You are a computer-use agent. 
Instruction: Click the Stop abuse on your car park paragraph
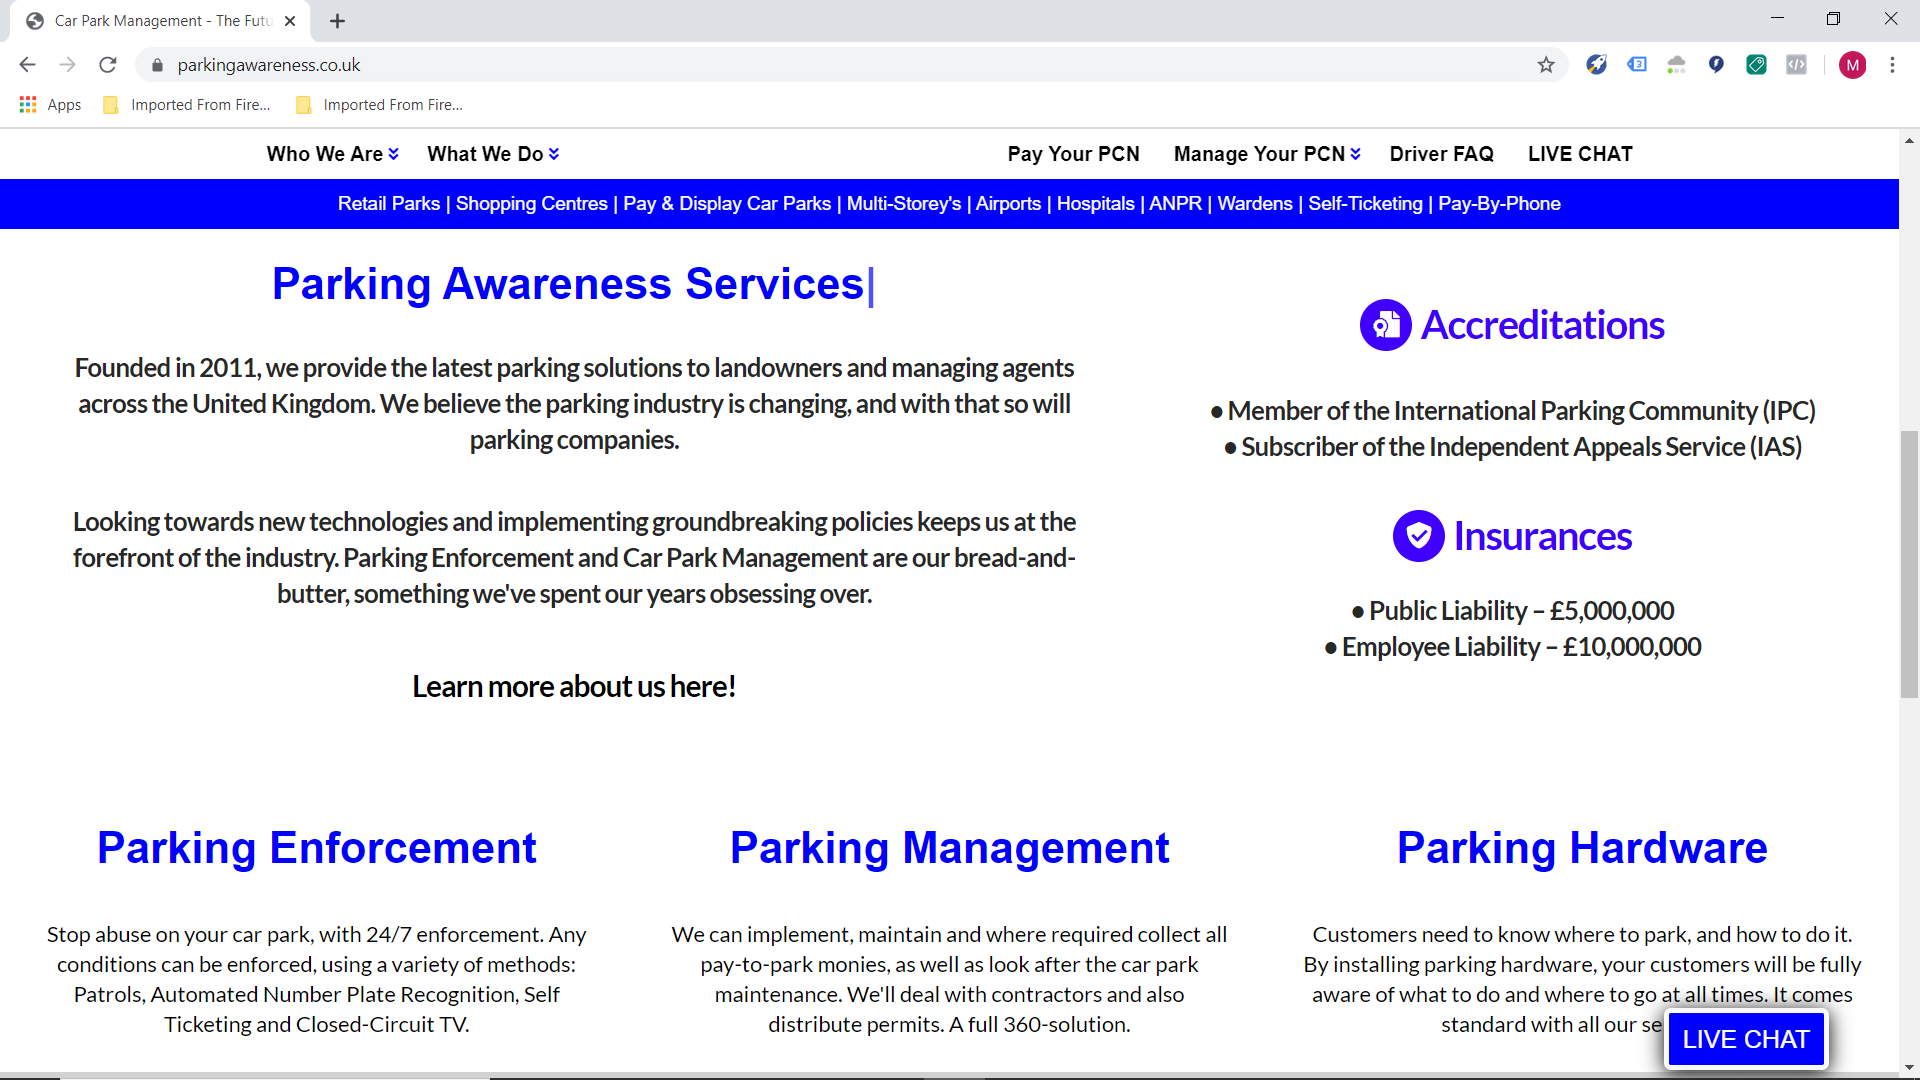tap(316, 980)
